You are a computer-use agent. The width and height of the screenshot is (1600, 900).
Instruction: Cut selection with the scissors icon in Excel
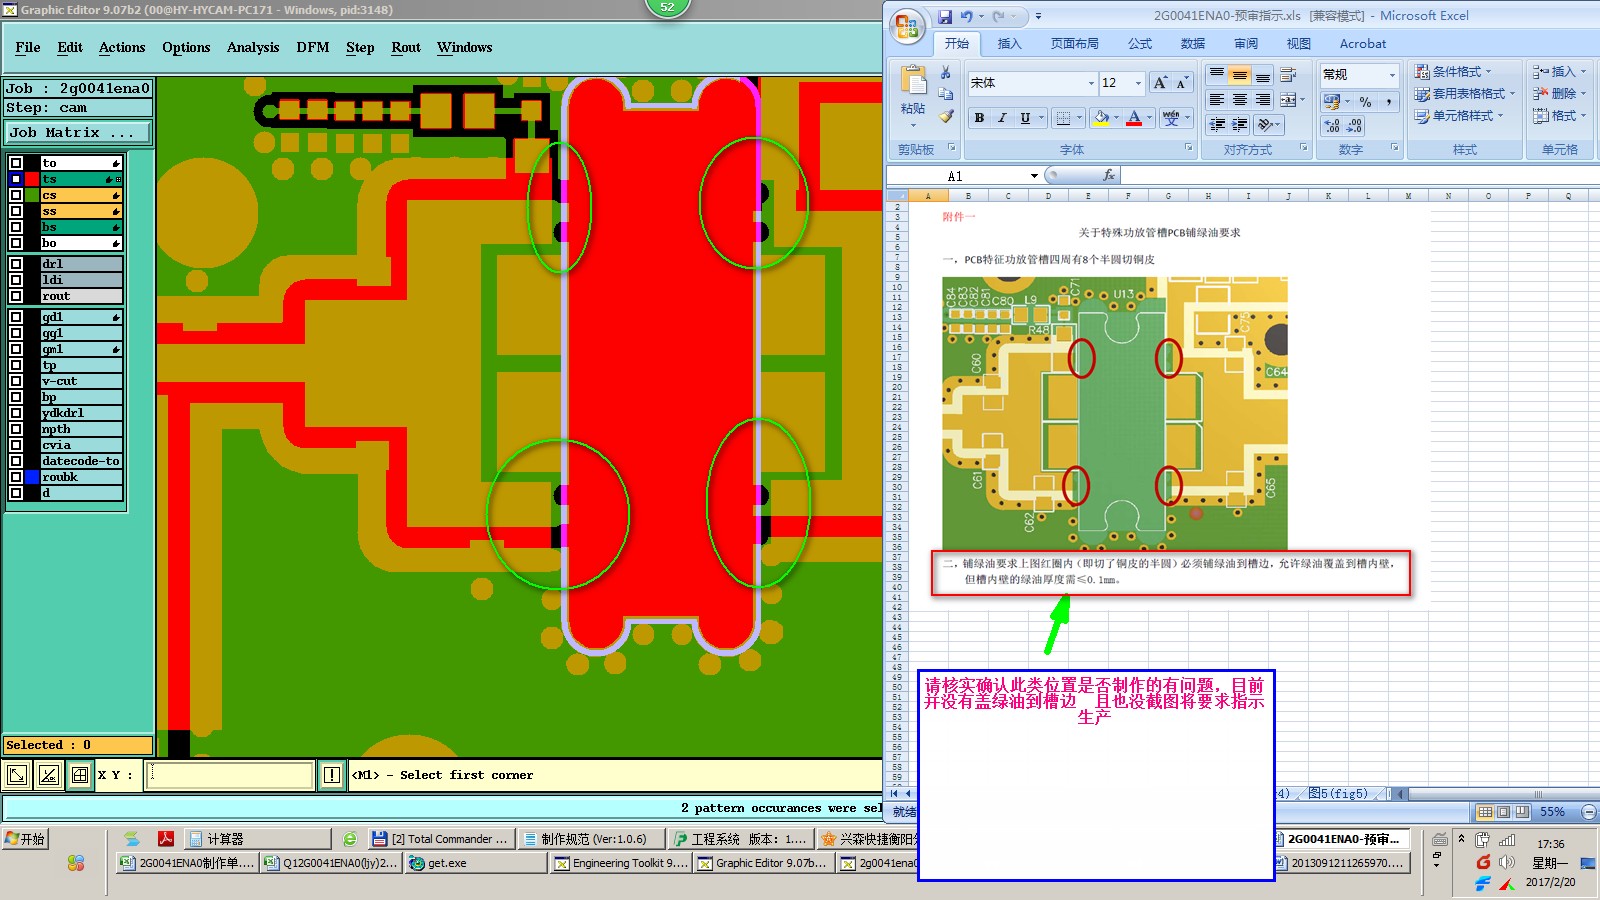pos(946,73)
